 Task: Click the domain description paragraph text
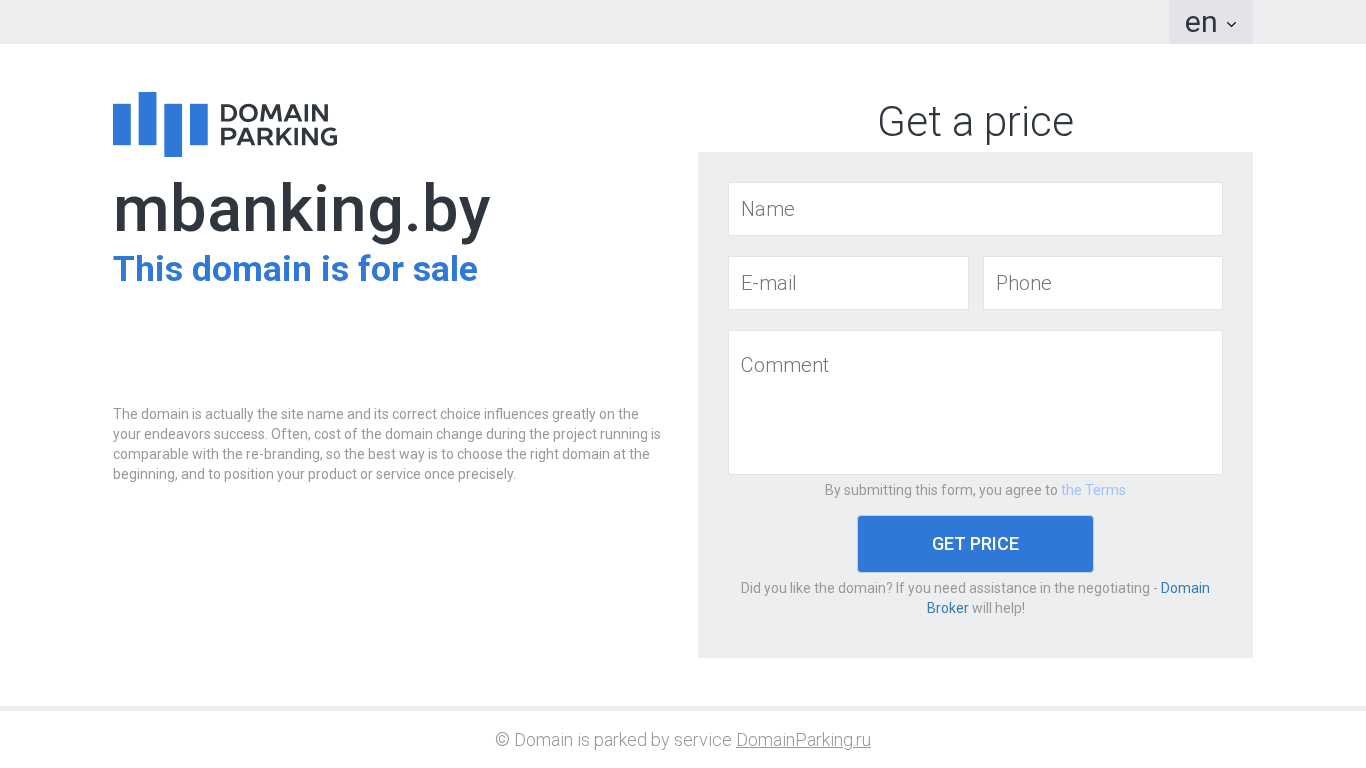click(x=386, y=444)
